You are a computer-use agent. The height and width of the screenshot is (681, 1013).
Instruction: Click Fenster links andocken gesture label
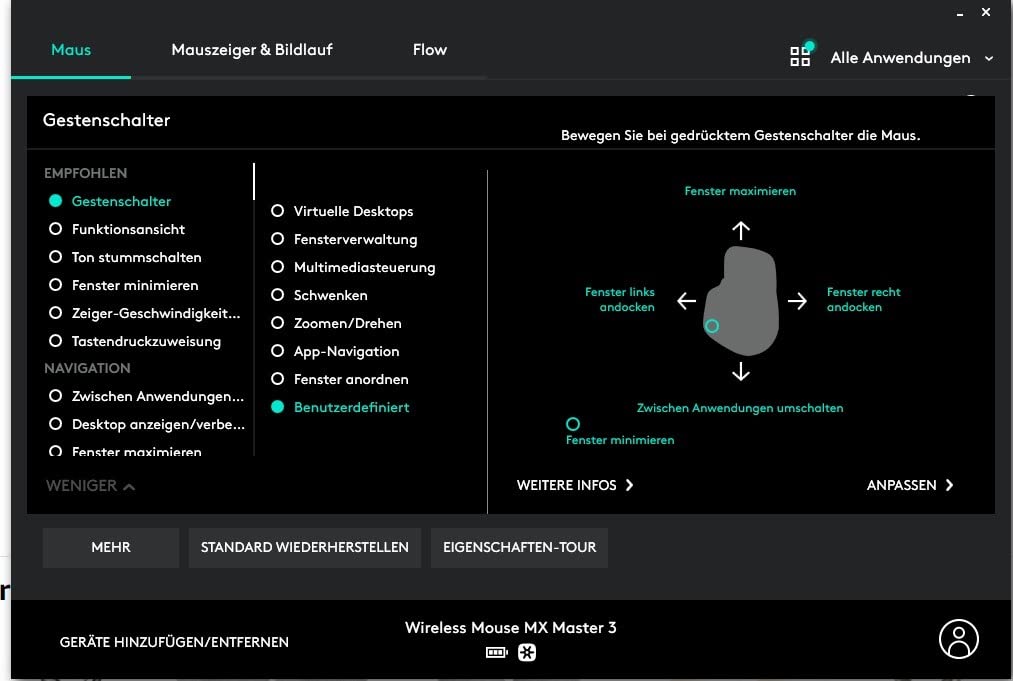point(620,299)
